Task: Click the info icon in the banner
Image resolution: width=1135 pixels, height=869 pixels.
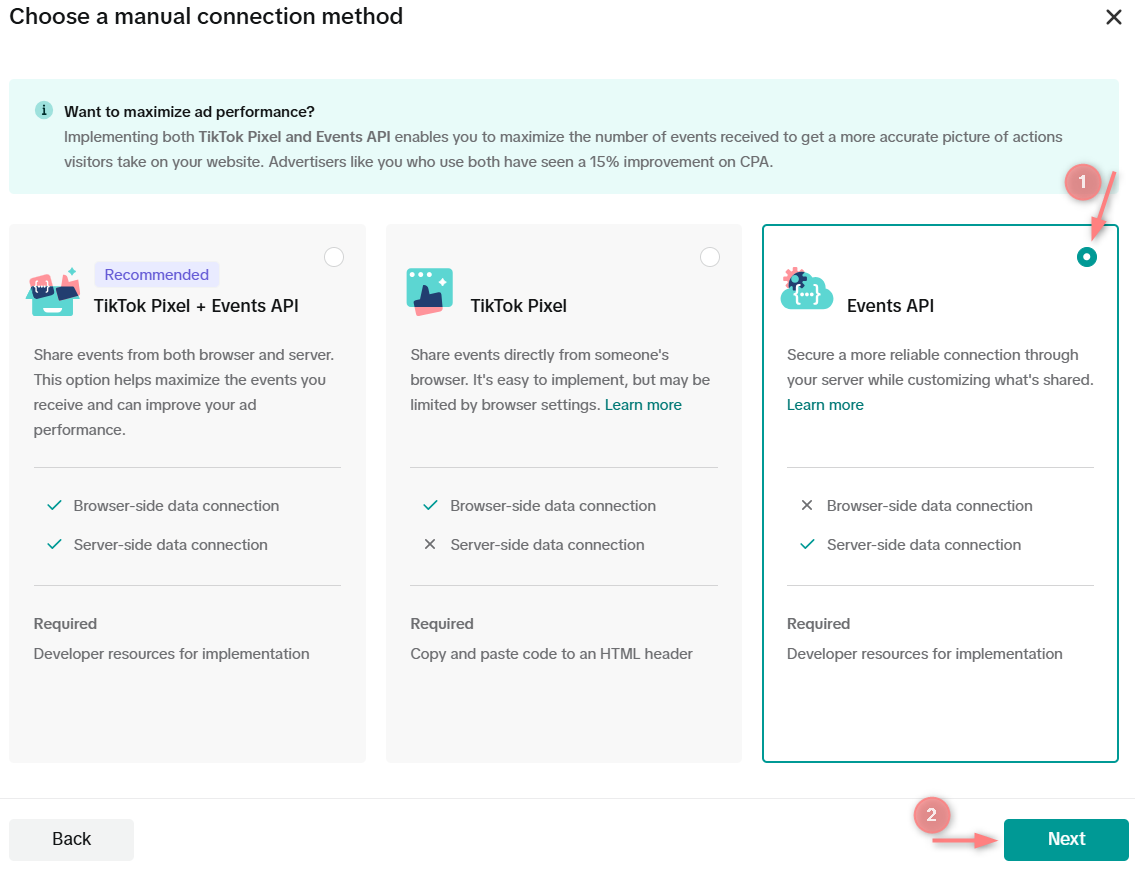Action: click(43, 111)
